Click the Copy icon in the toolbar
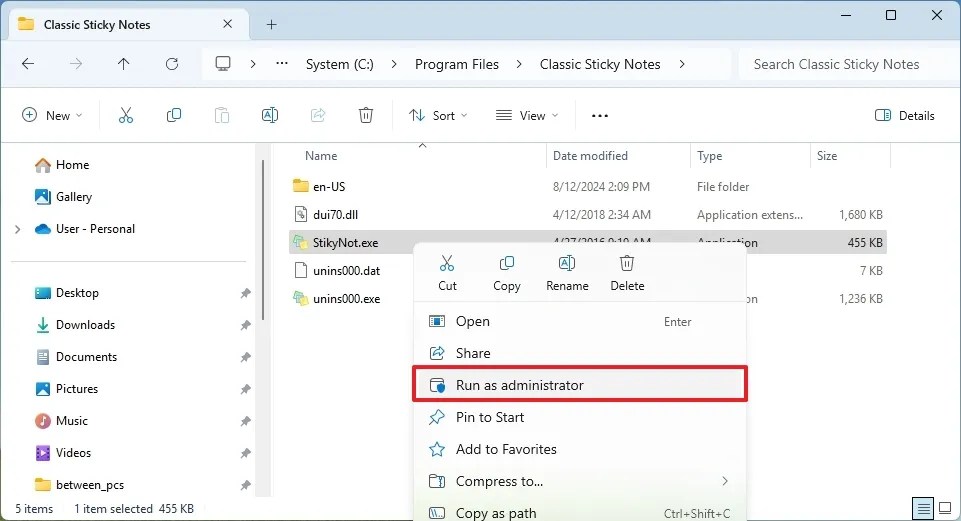The height and width of the screenshot is (521, 961). coord(174,115)
